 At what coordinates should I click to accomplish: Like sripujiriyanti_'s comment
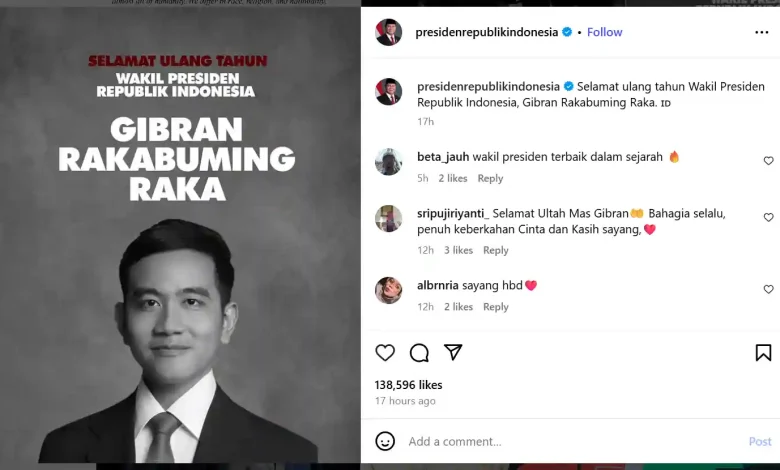[769, 217]
